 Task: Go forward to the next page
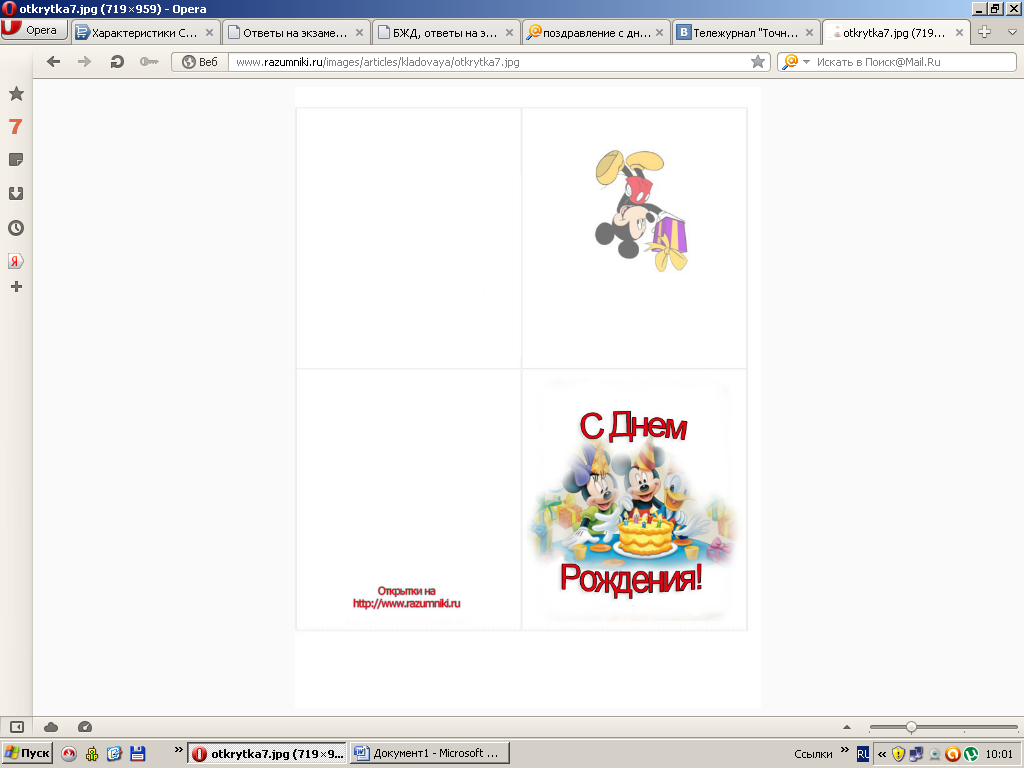click(x=84, y=62)
